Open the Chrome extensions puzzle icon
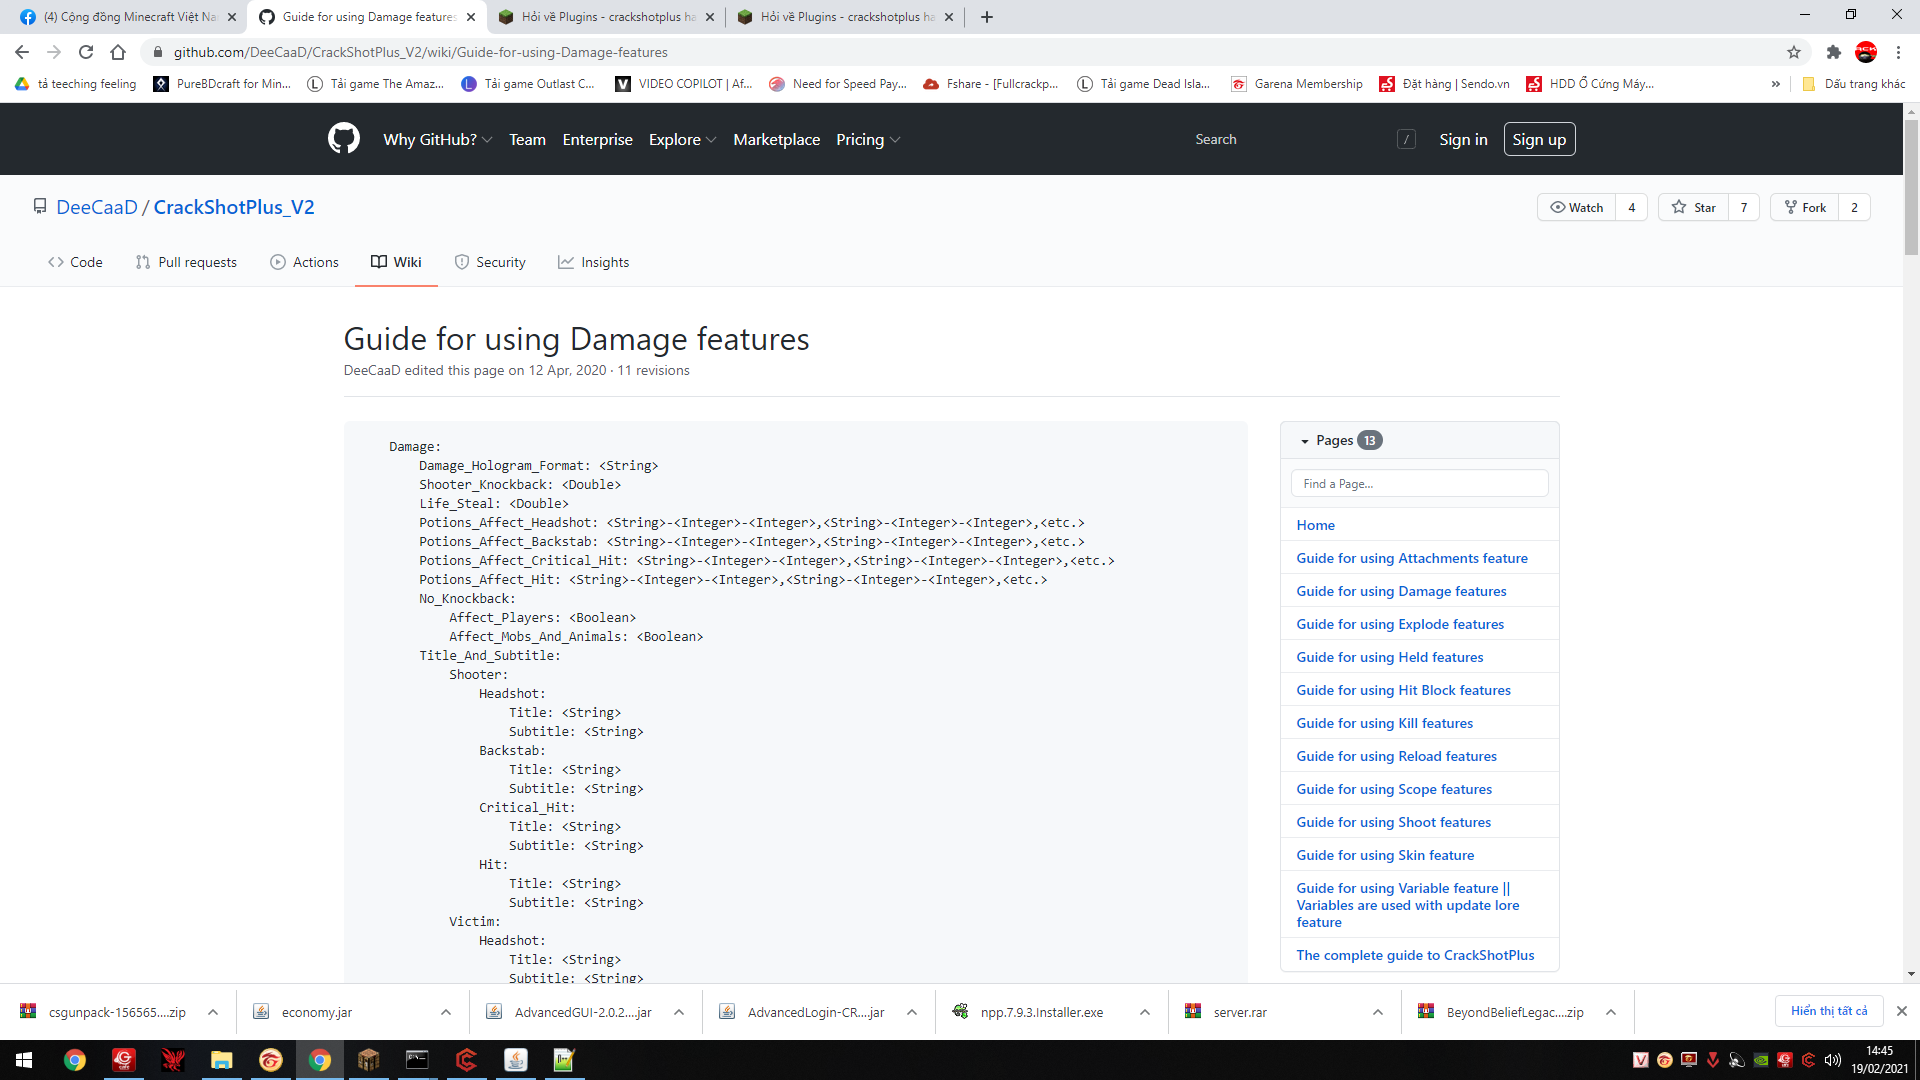The image size is (1920, 1080). tap(1833, 52)
